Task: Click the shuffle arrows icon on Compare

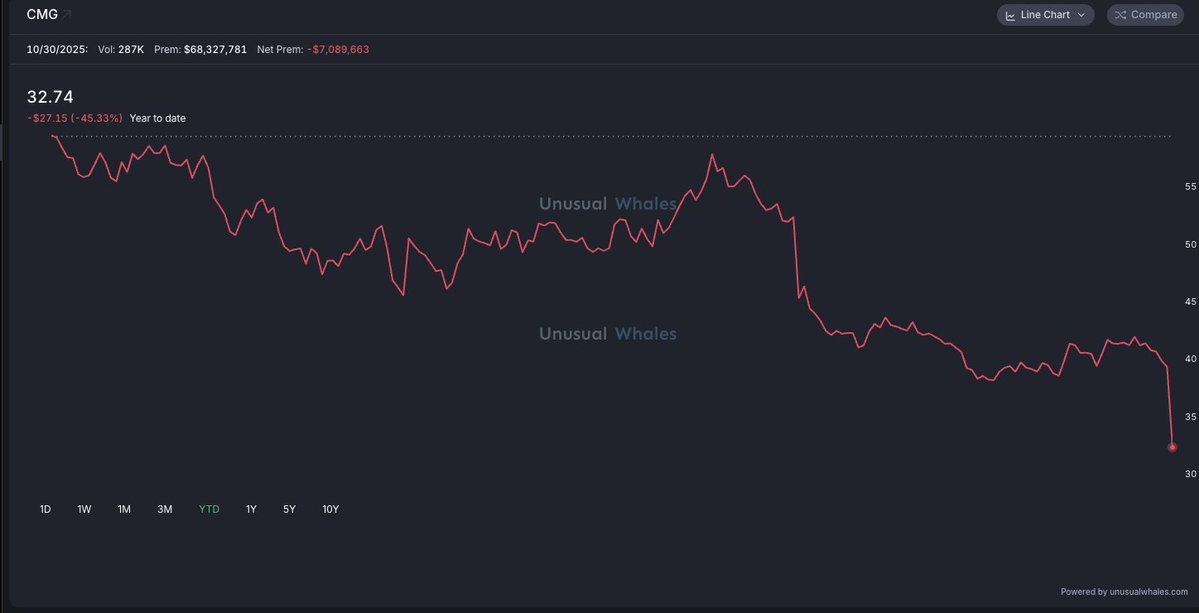Action: pos(1120,15)
